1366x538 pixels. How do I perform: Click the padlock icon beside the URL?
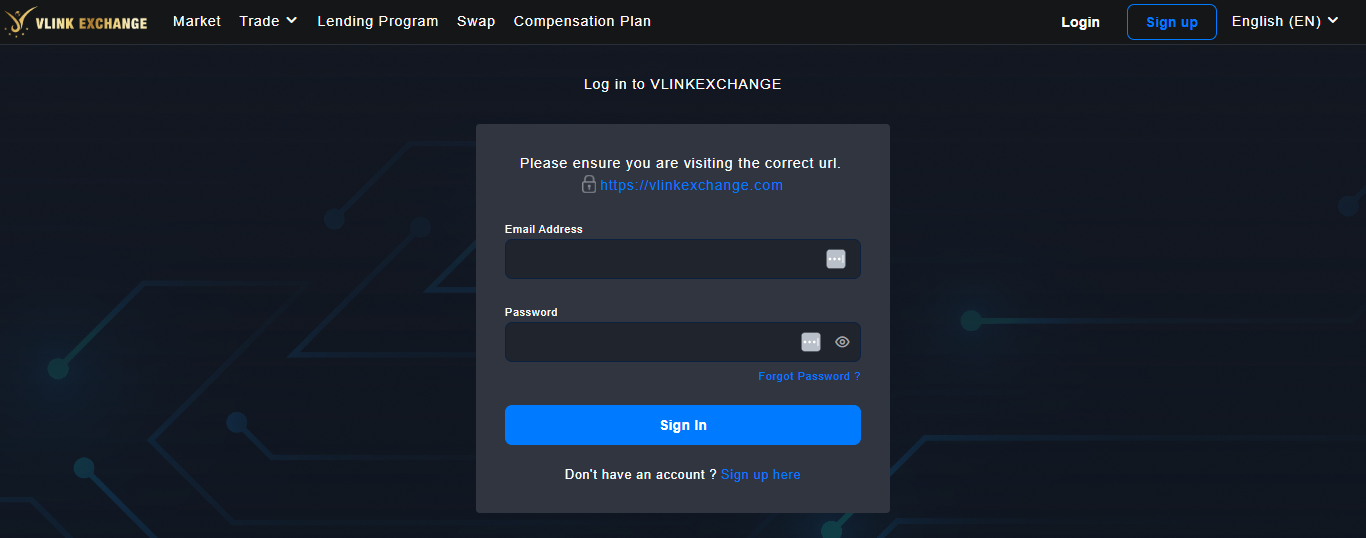coord(589,185)
